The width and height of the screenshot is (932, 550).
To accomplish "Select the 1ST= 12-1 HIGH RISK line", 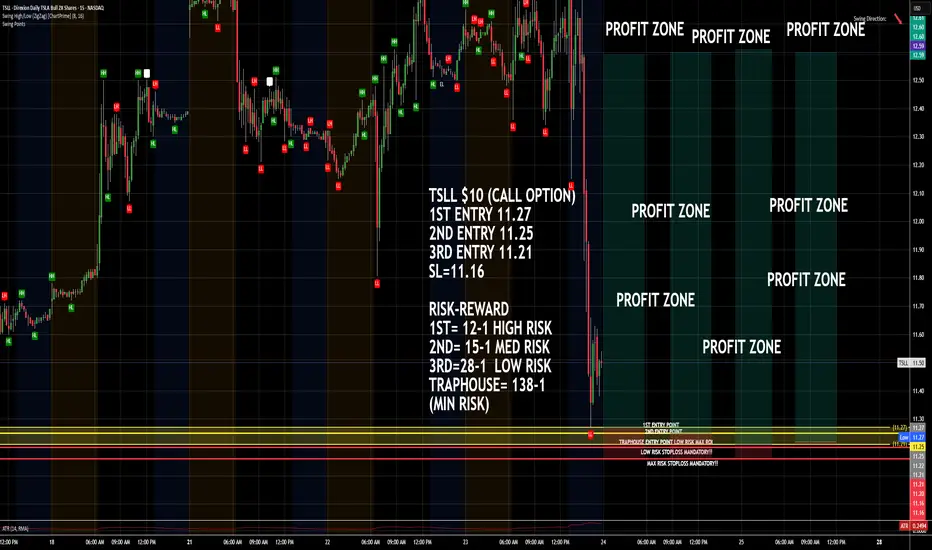I will (490, 328).
